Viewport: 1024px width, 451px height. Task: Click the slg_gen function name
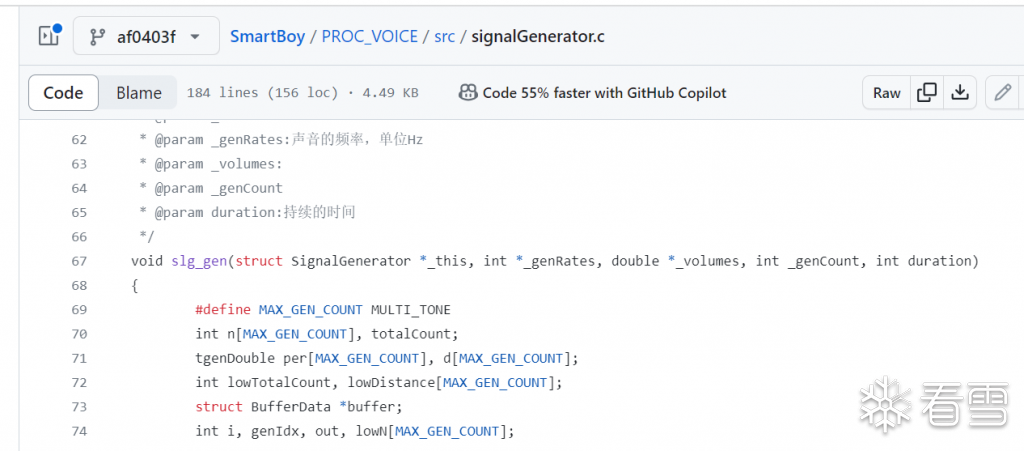point(199,261)
